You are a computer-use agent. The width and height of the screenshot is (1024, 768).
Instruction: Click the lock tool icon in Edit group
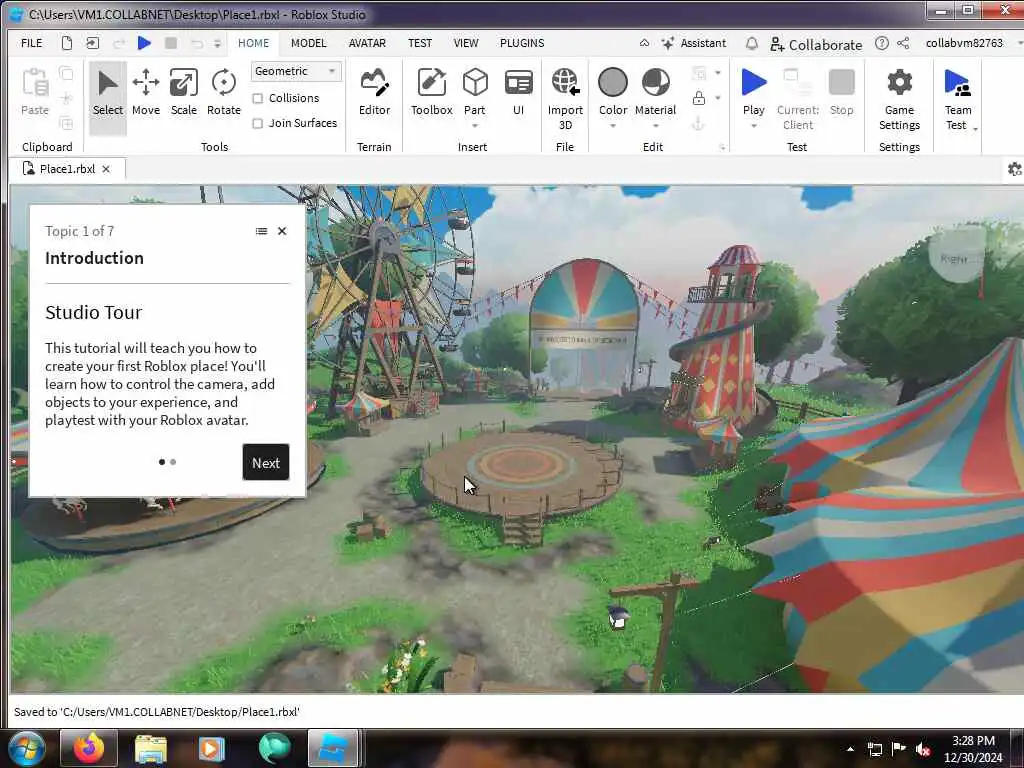699,98
